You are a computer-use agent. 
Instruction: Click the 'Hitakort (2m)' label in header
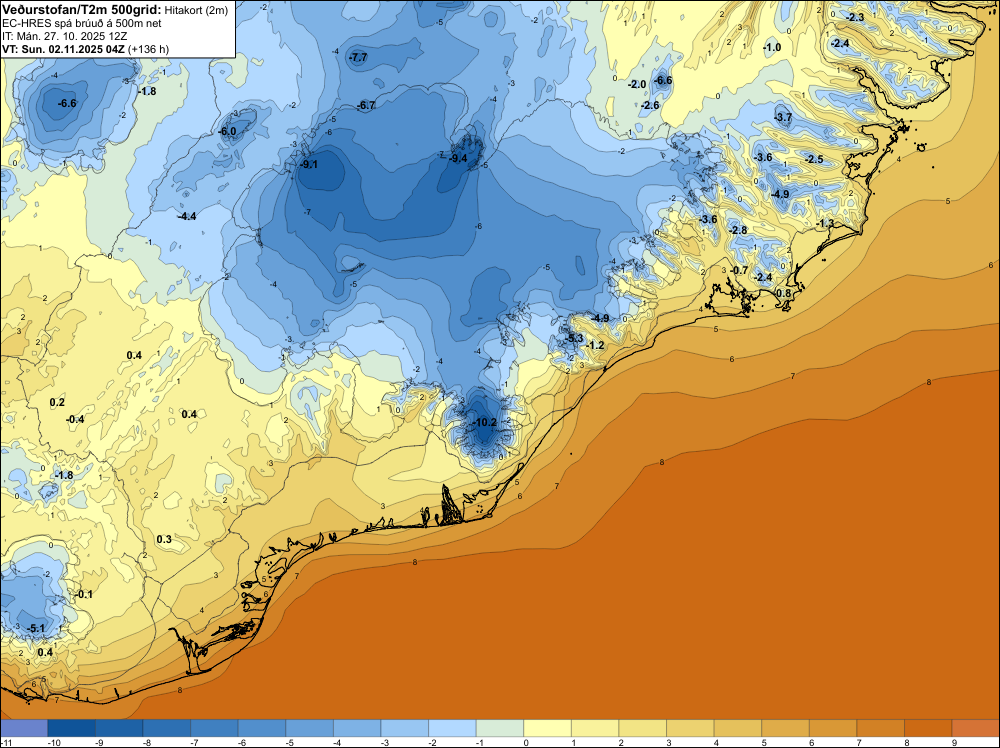pos(196,10)
